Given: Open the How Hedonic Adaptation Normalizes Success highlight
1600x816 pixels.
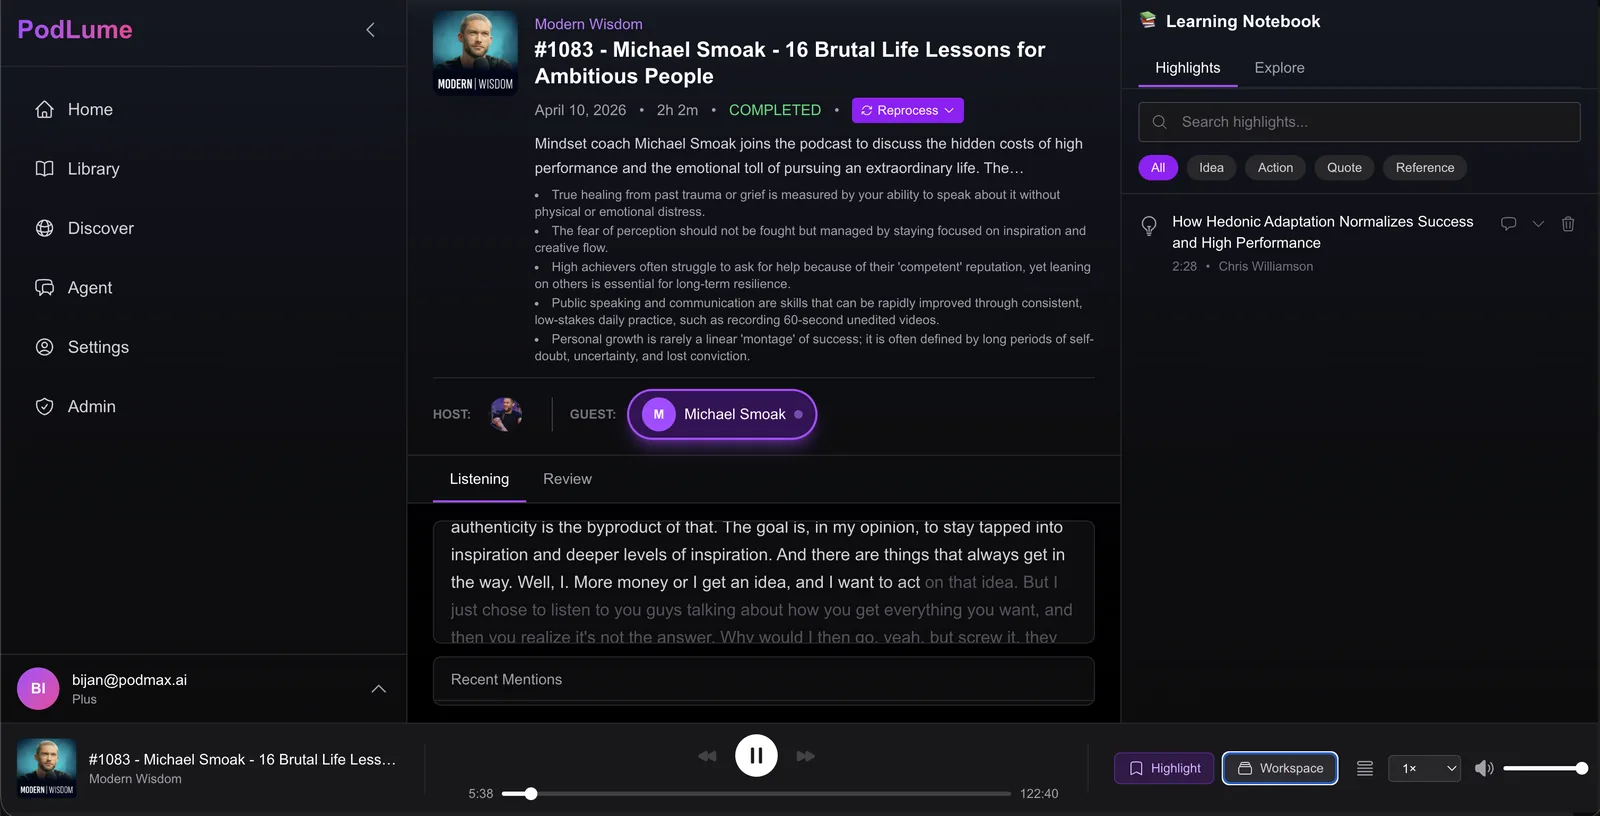Looking at the screenshot, I should point(1322,232).
